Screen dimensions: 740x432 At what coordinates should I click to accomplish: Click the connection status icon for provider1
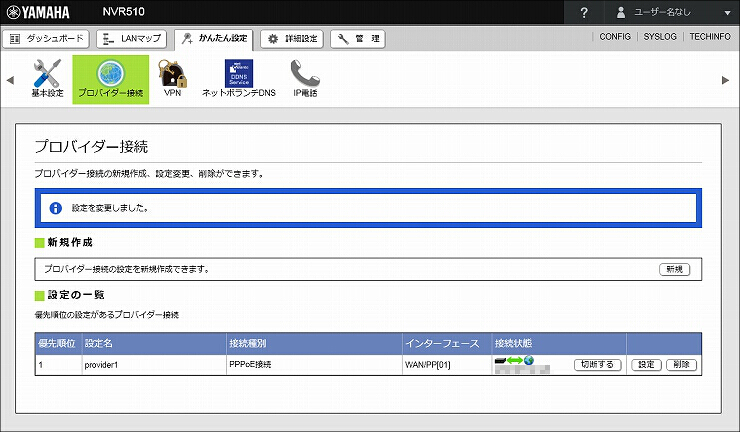click(x=514, y=361)
